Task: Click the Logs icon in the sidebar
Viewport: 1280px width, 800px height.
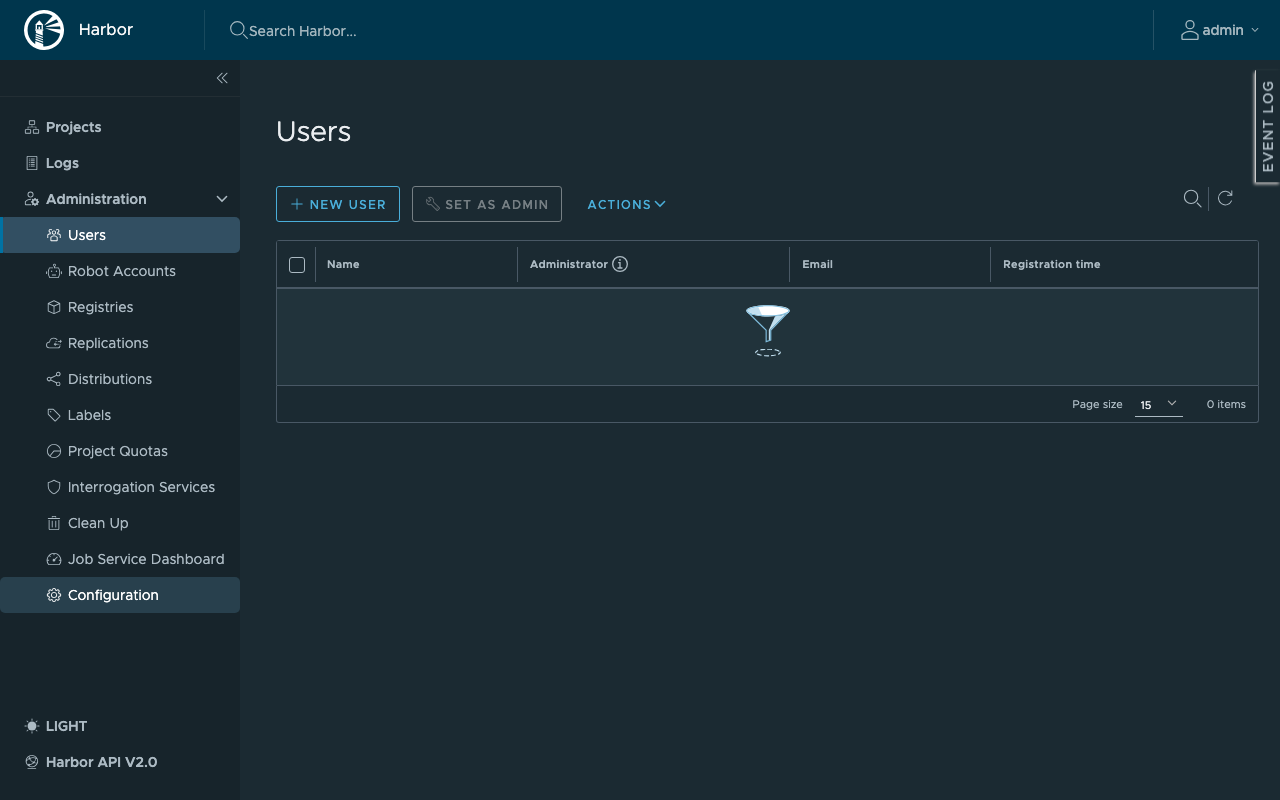Action: pos(32,163)
